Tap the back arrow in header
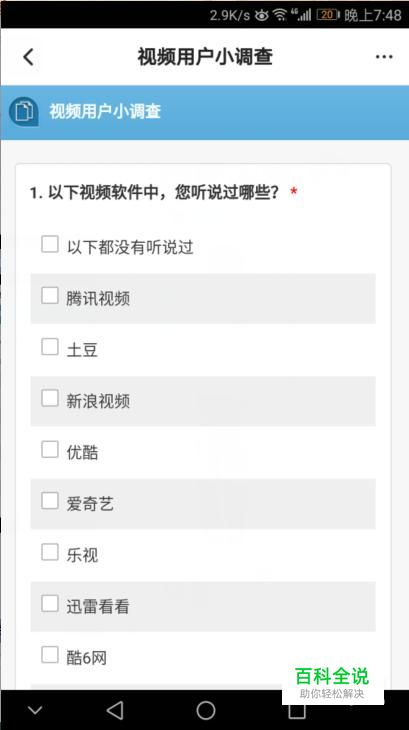 coord(28,57)
